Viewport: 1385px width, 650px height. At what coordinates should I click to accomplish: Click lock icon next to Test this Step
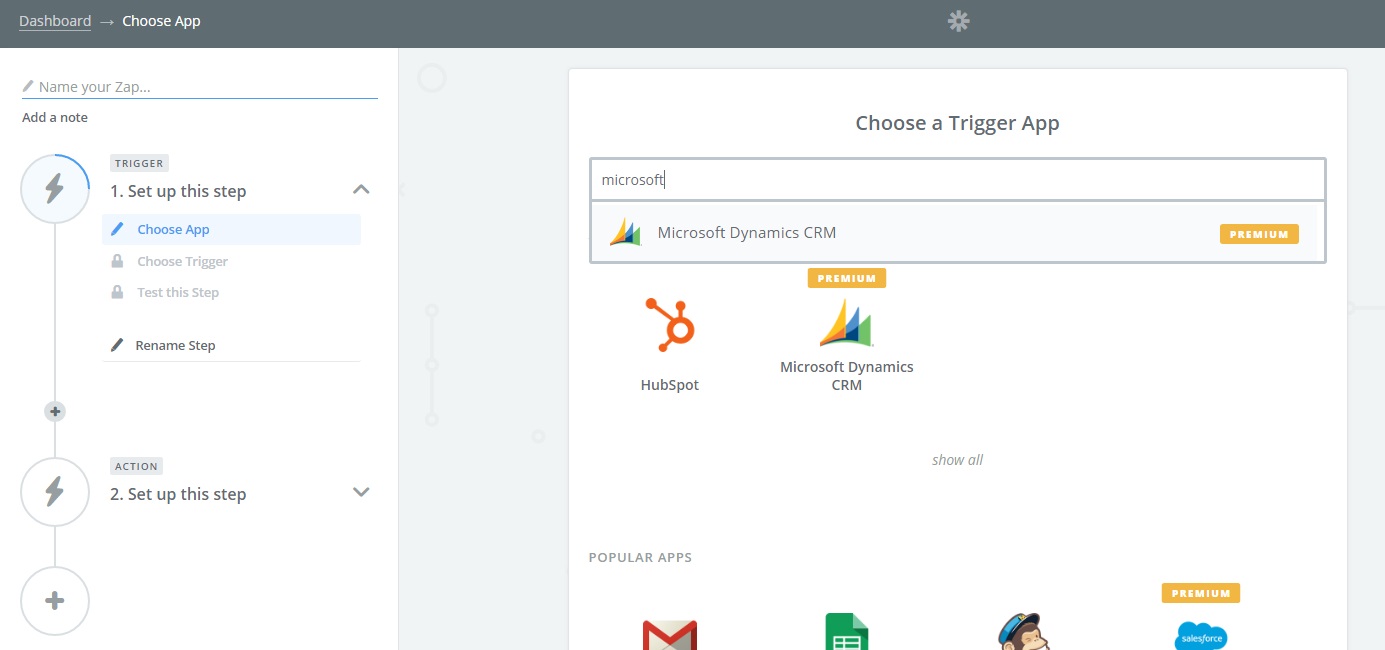[x=117, y=292]
